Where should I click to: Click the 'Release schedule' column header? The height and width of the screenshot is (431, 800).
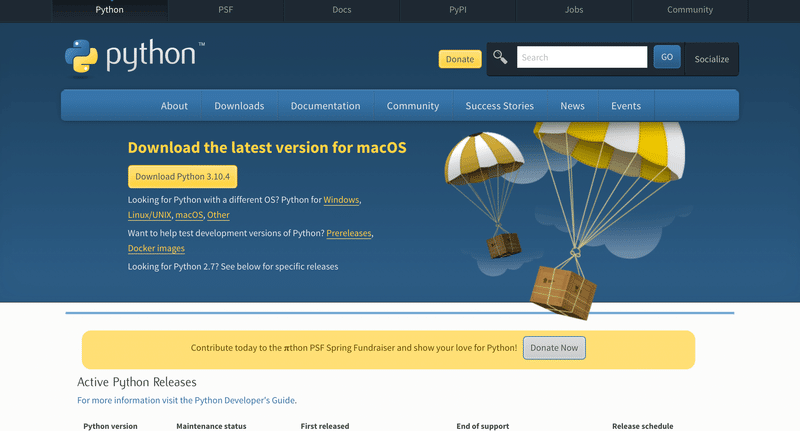(x=643, y=426)
